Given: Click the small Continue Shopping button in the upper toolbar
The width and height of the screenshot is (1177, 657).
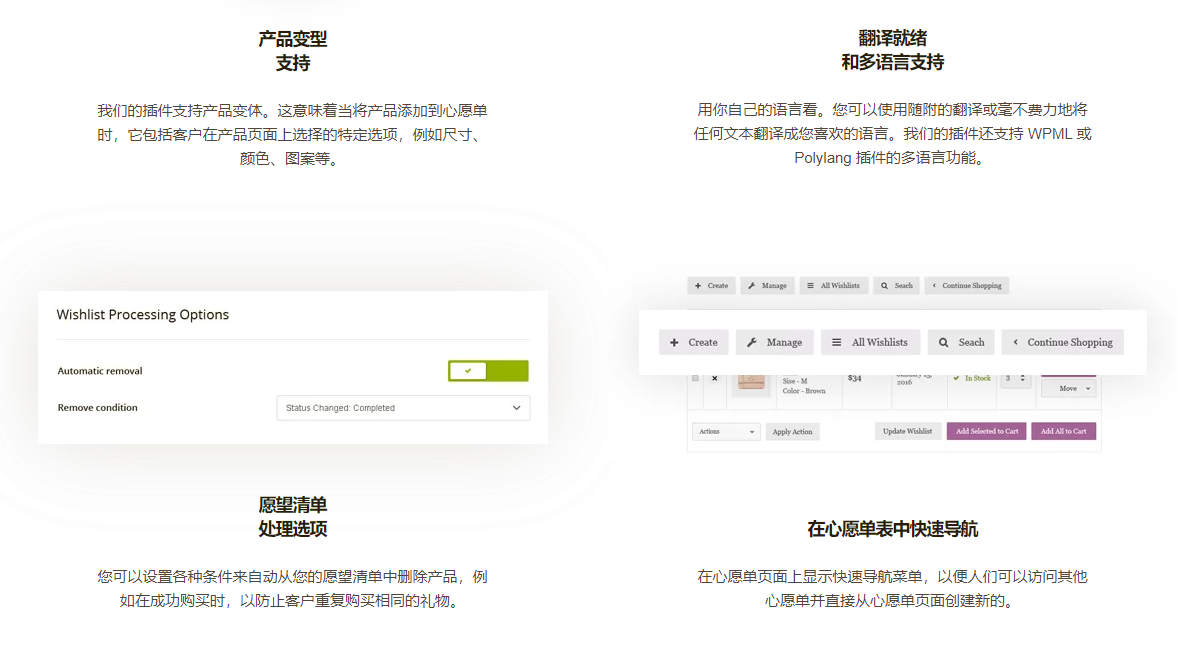Looking at the screenshot, I should point(967,285).
